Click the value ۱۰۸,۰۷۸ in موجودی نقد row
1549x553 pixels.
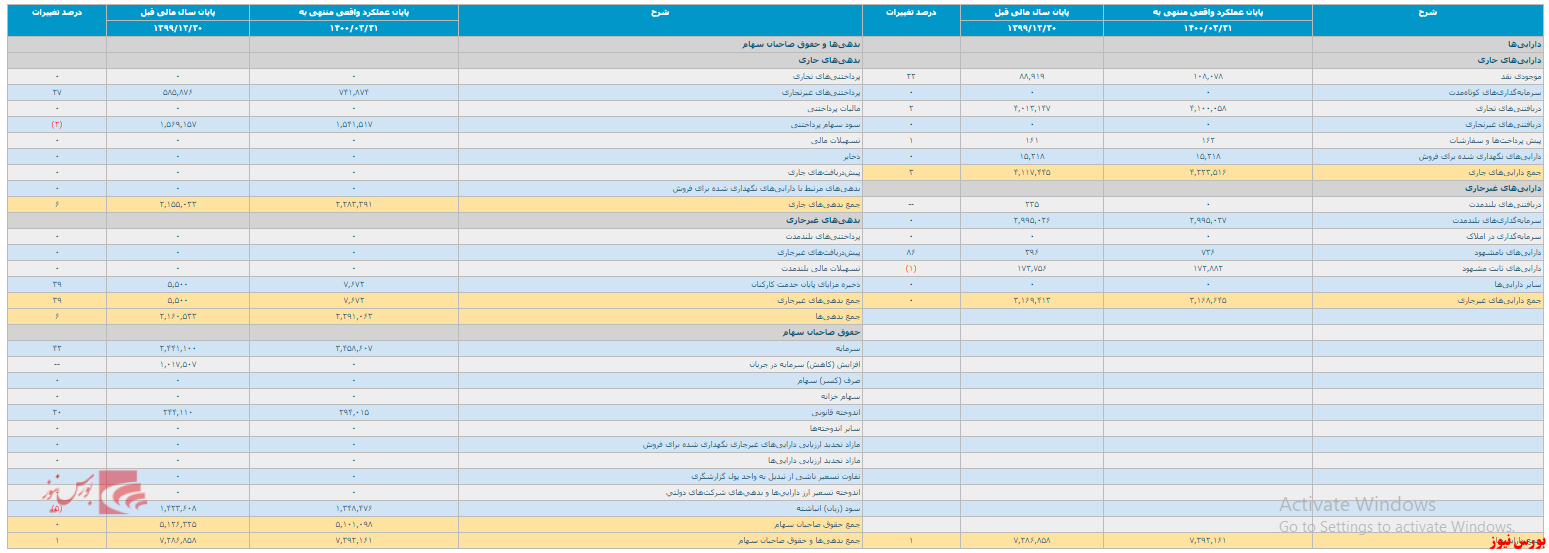point(1208,76)
